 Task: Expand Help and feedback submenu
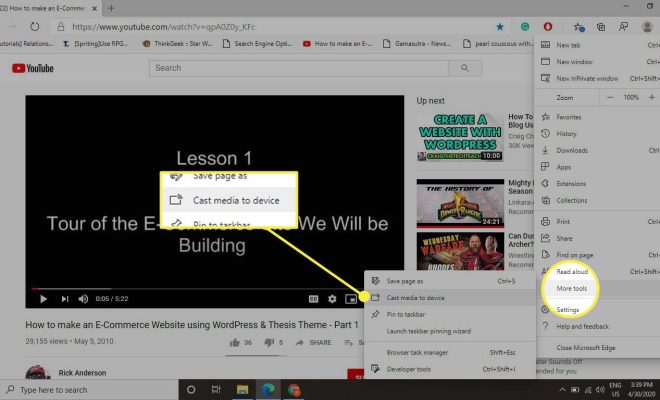point(597,326)
